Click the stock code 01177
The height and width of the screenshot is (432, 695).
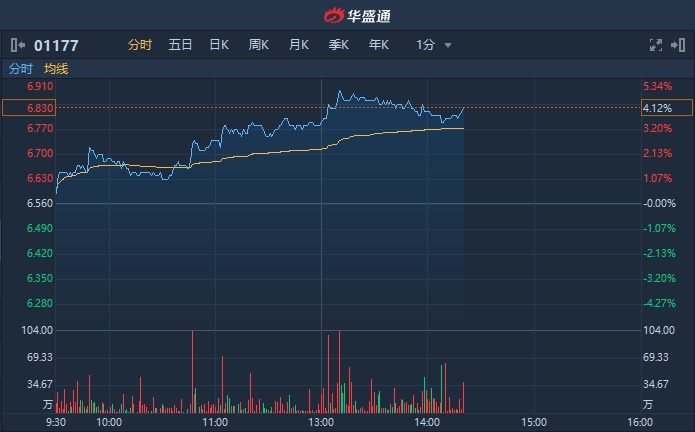pyautogui.click(x=56, y=45)
